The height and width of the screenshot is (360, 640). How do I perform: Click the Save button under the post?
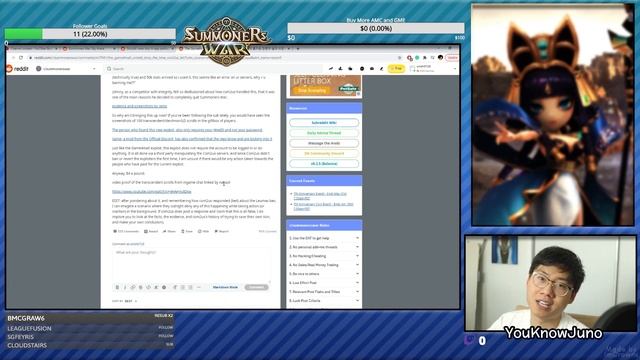tap(187, 231)
